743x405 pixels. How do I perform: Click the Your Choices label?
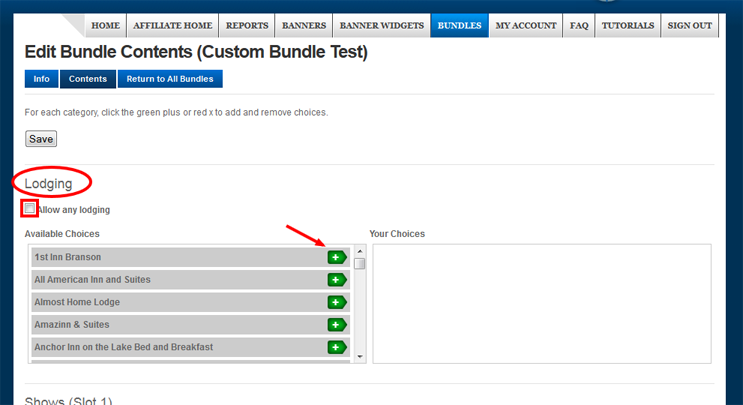(397, 234)
